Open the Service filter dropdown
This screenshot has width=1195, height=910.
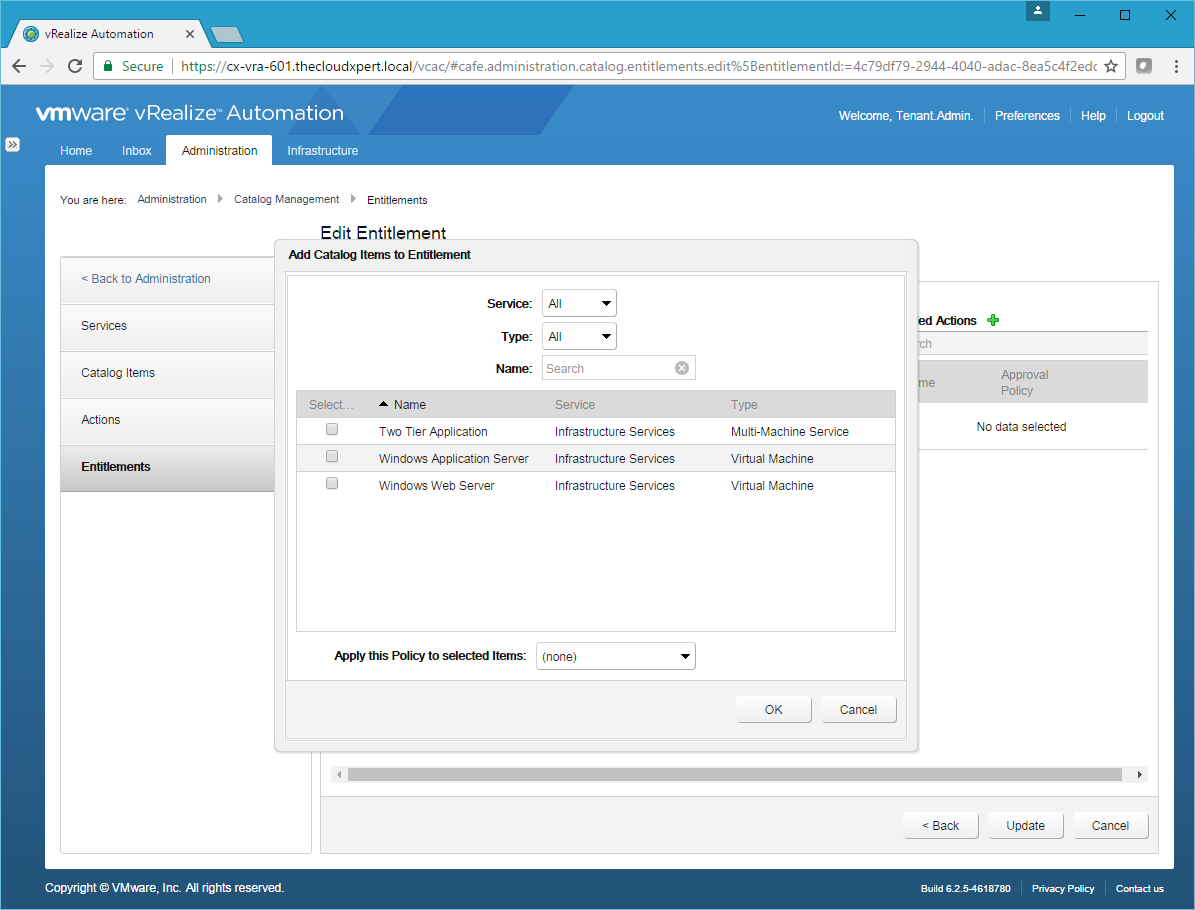tap(579, 303)
